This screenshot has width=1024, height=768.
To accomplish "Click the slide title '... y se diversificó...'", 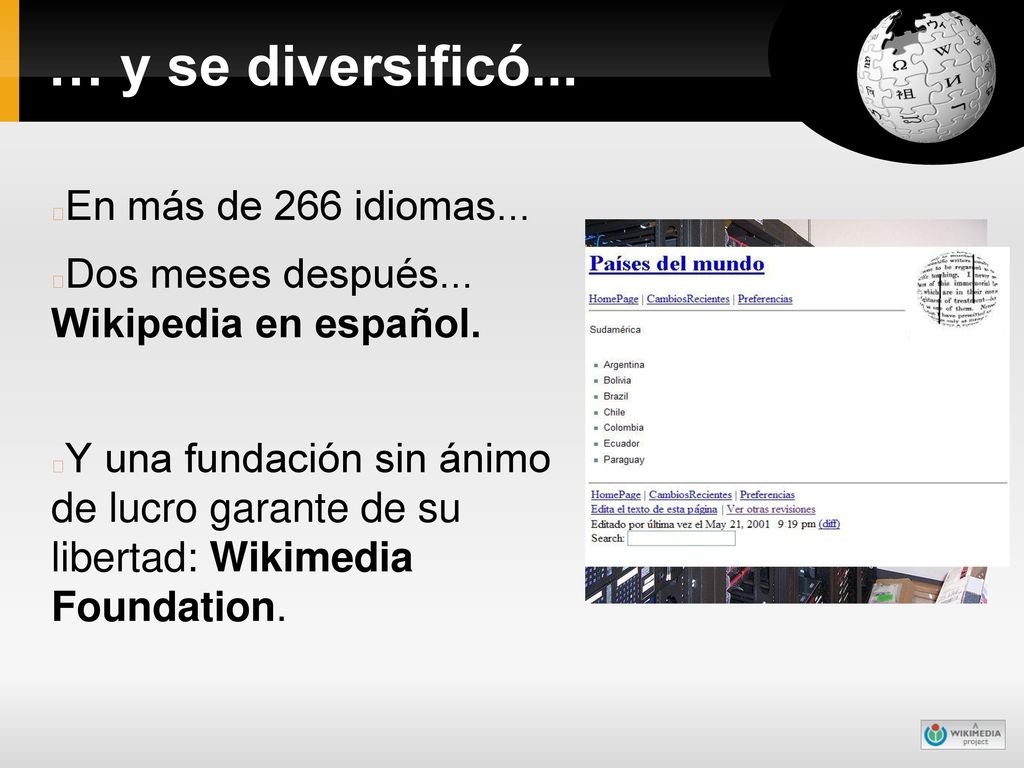I will 313,67.
